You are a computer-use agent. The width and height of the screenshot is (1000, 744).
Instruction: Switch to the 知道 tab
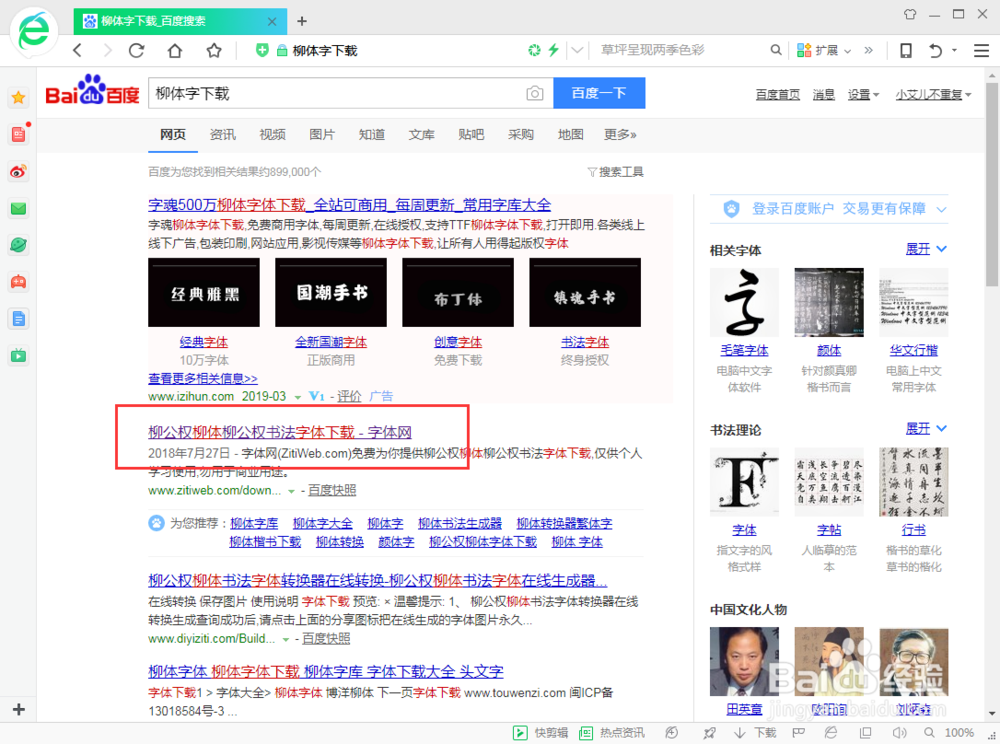point(372,135)
